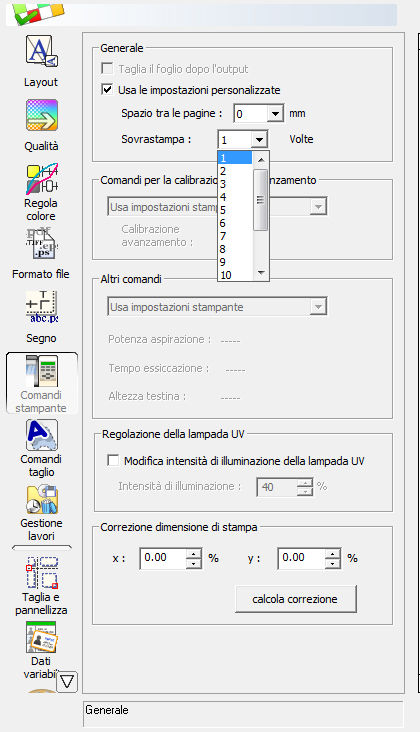Increase the x correction value stepper
Viewport: 420px width, 732px height.
[x=194, y=553]
